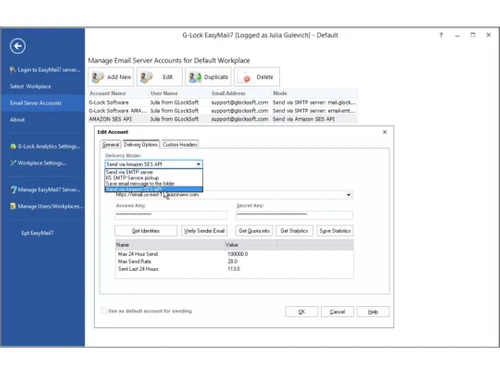Open Select Workplace in sidebar
Screen dimensions: 500x375
coord(30,86)
